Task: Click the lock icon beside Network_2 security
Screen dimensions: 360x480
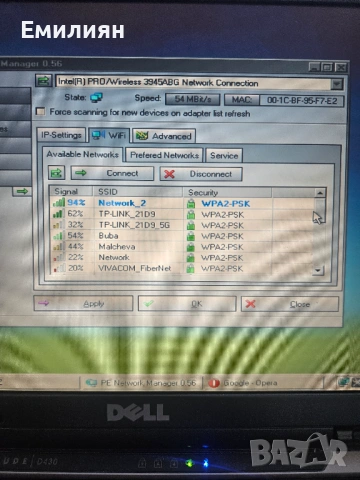Action: click(x=191, y=204)
